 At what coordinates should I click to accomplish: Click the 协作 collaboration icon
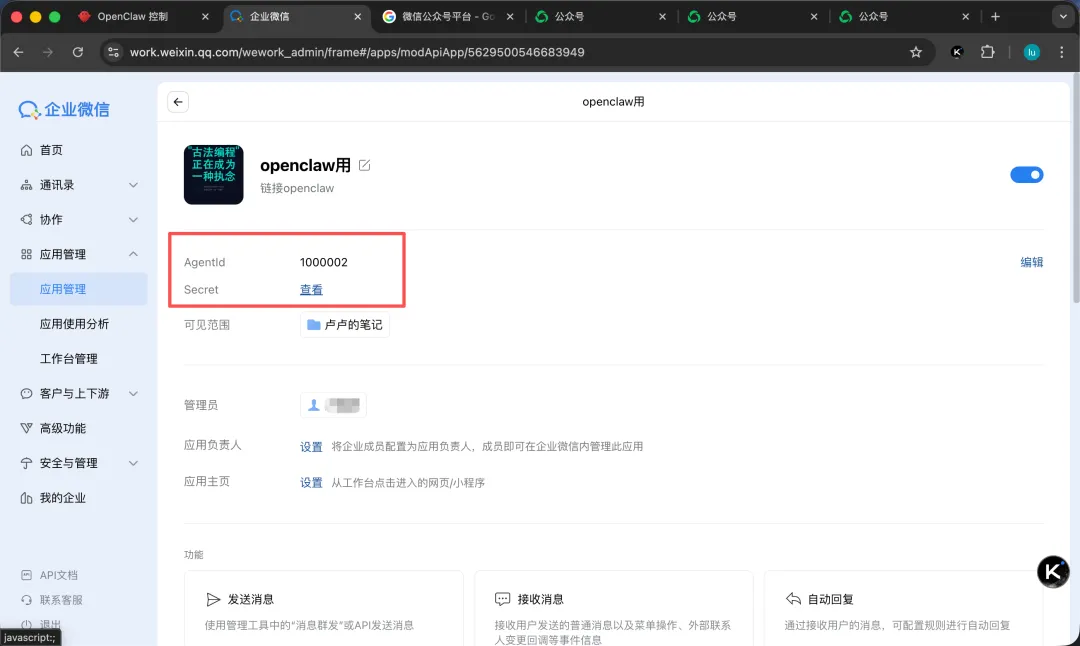tap(26, 219)
